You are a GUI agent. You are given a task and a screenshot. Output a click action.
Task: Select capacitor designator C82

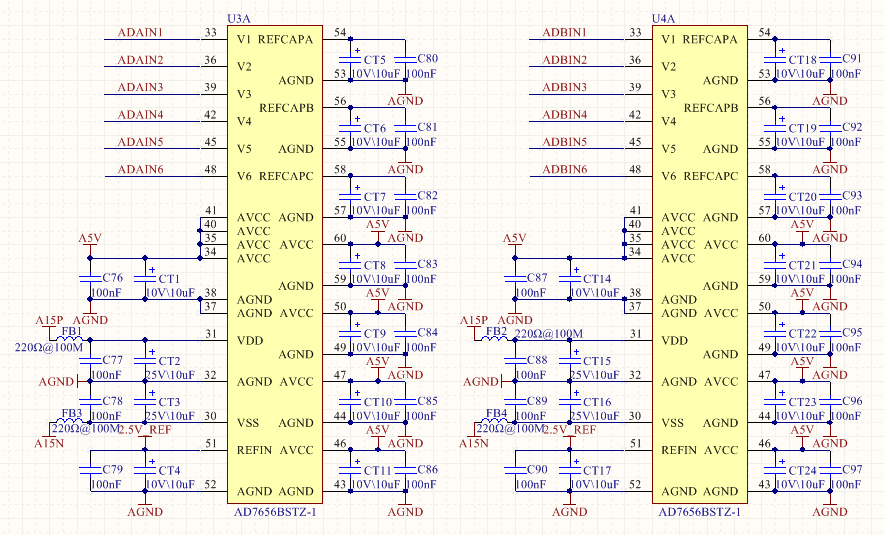pyautogui.click(x=427, y=195)
